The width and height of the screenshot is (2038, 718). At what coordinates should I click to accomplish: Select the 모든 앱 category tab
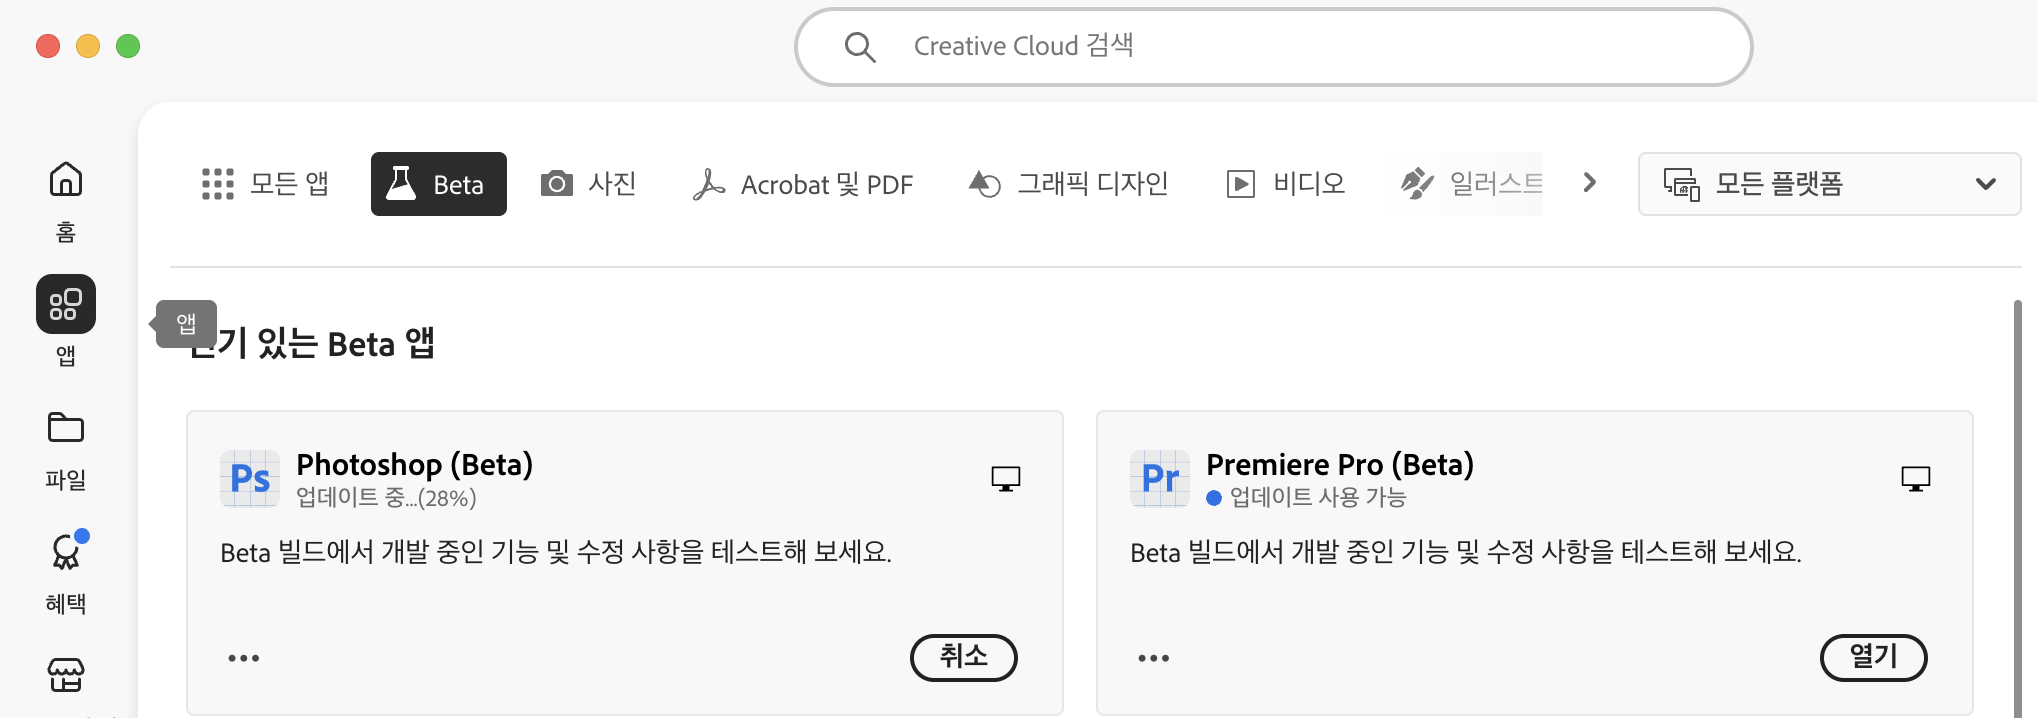pos(266,184)
